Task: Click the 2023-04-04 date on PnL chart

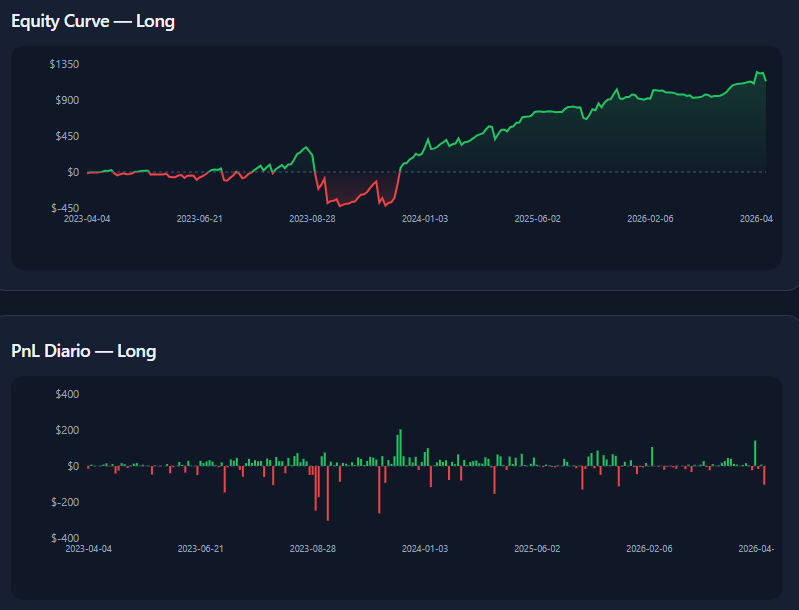Action: click(89, 549)
